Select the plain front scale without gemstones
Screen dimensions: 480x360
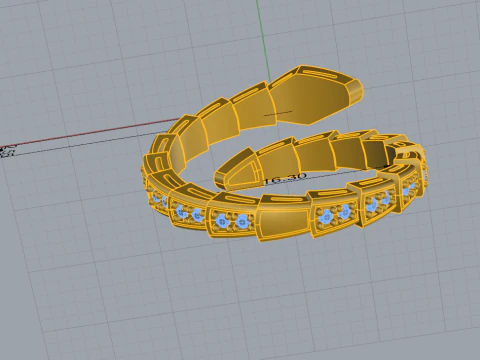(x=284, y=217)
